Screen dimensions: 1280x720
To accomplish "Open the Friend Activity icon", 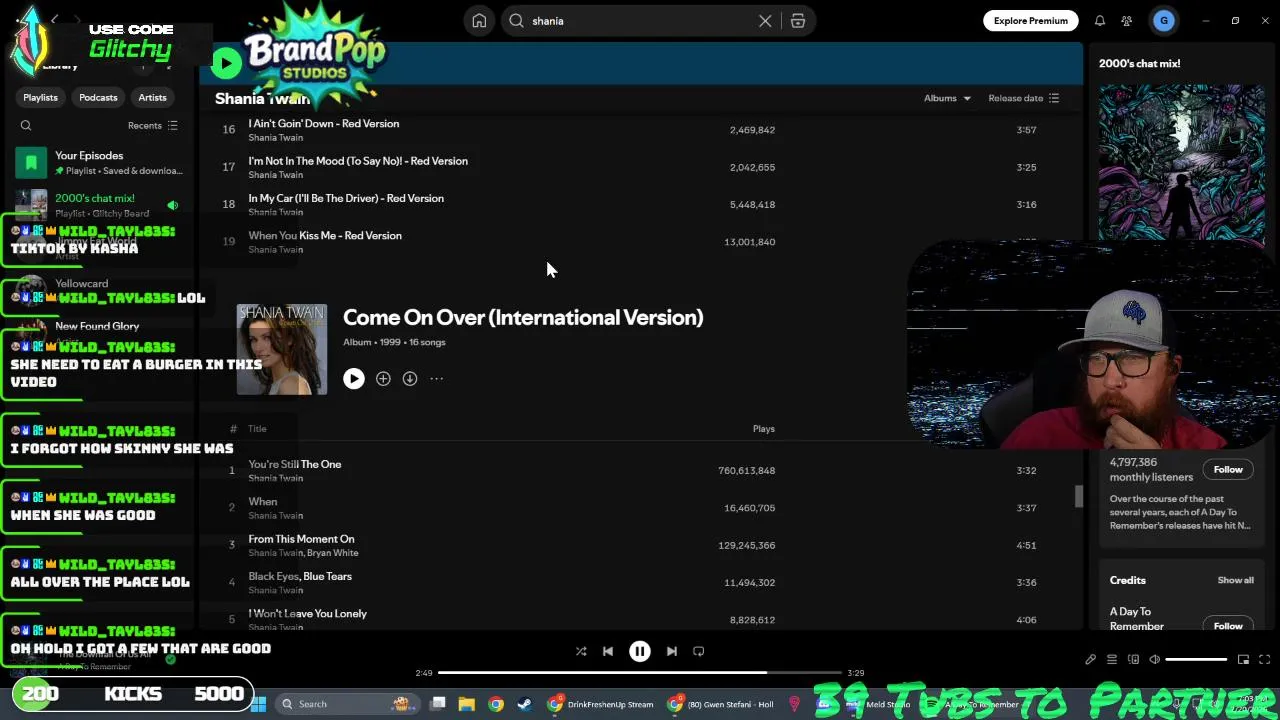I will click(x=1127, y=21).
